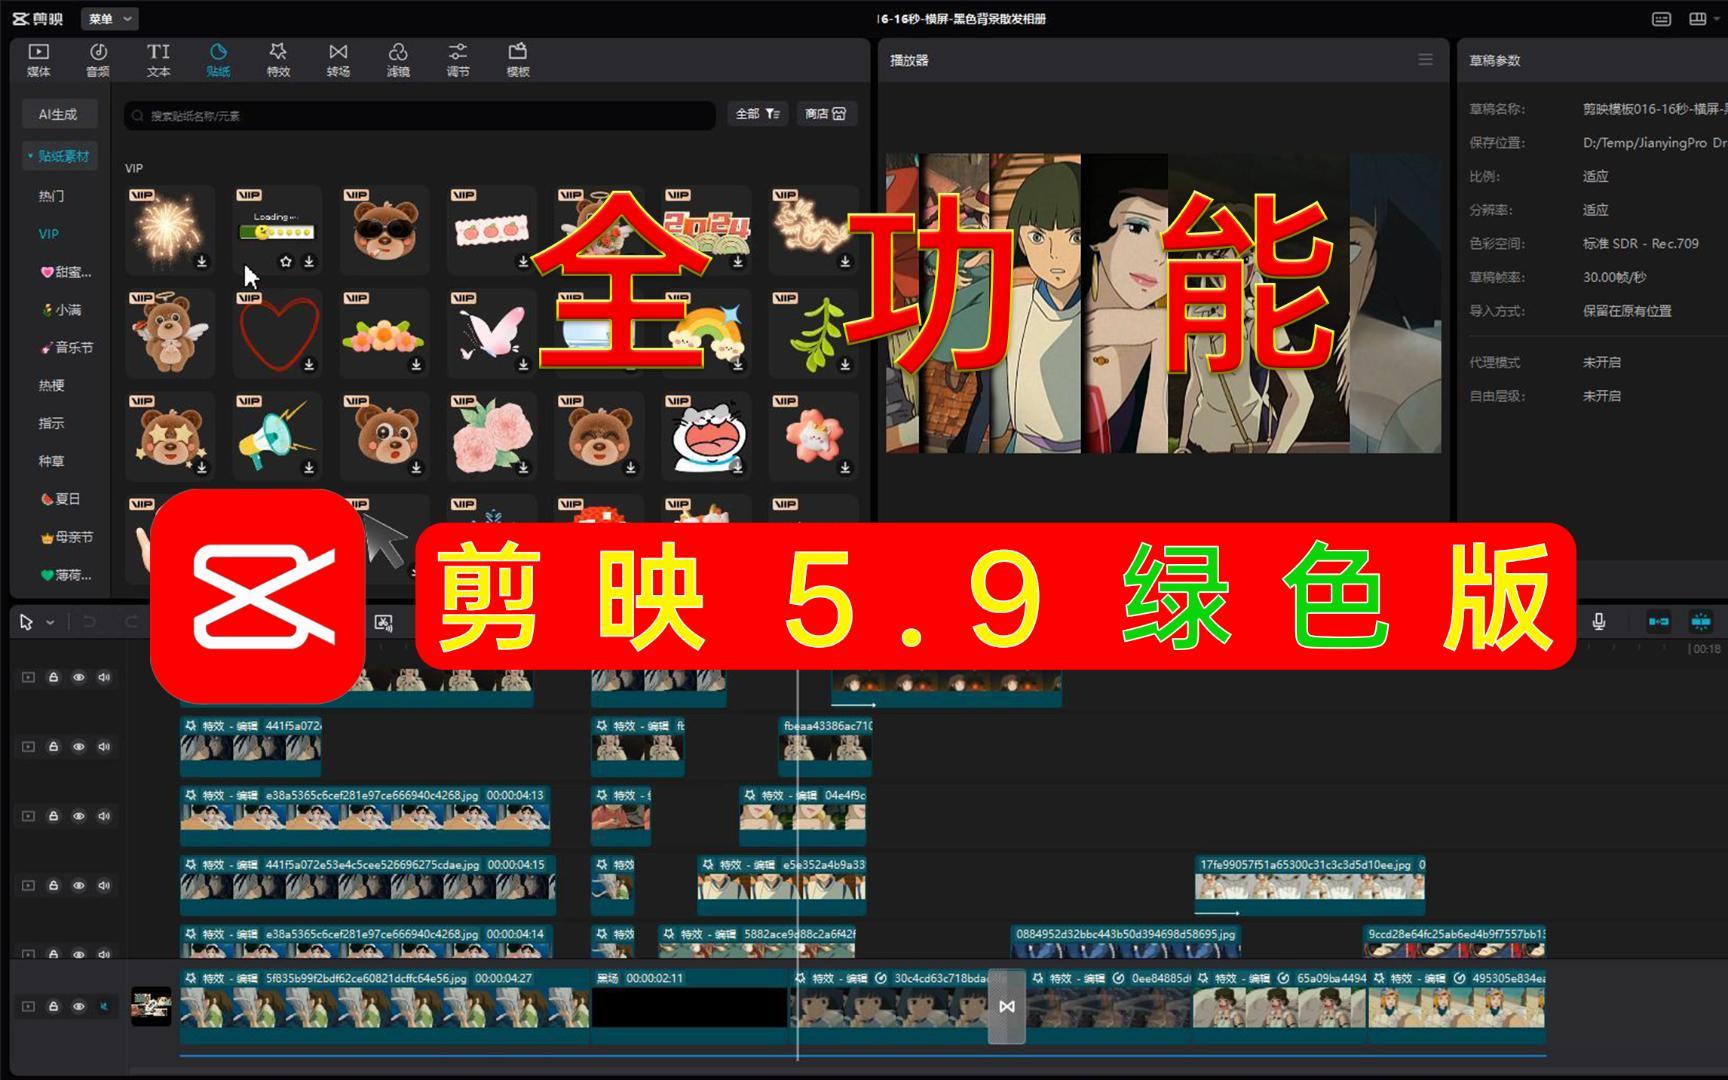
Task: Download the green leaf sticker
Action: pos(845,365)
